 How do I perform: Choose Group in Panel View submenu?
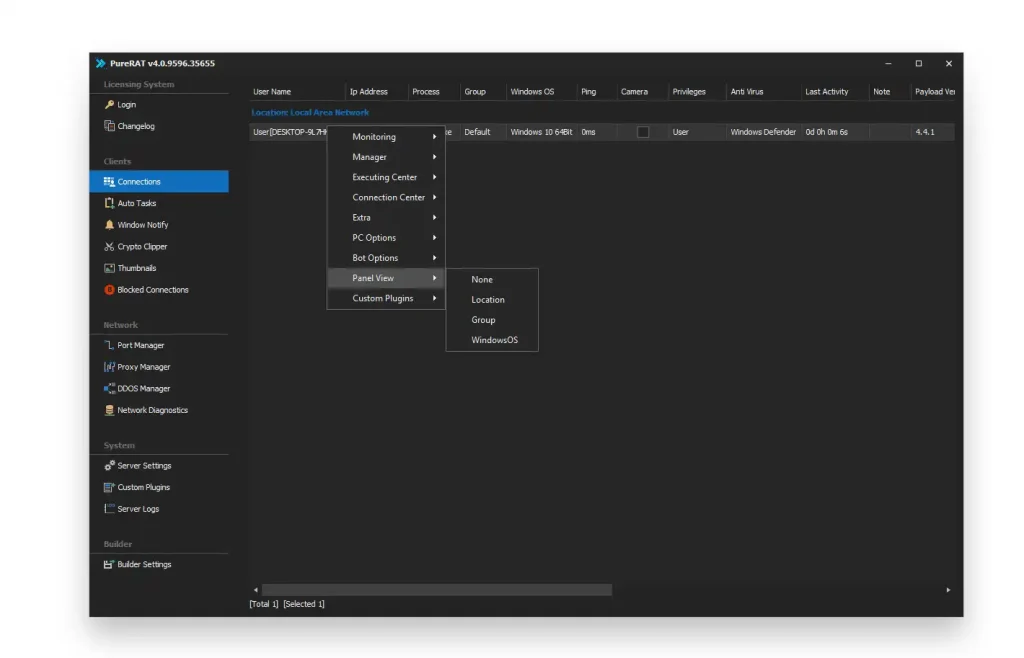point(484,320)
